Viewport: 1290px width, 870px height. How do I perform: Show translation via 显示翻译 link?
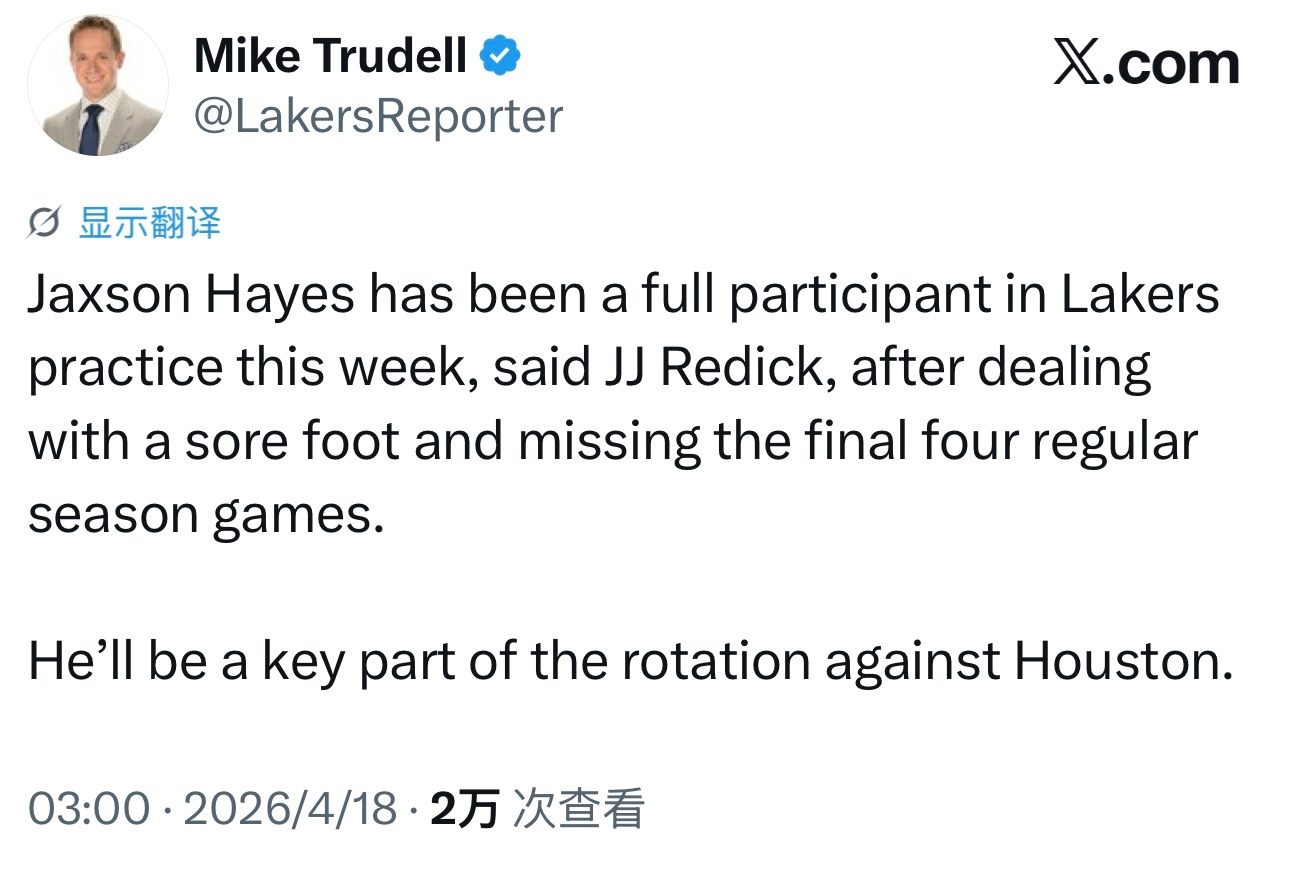point(149,223)
